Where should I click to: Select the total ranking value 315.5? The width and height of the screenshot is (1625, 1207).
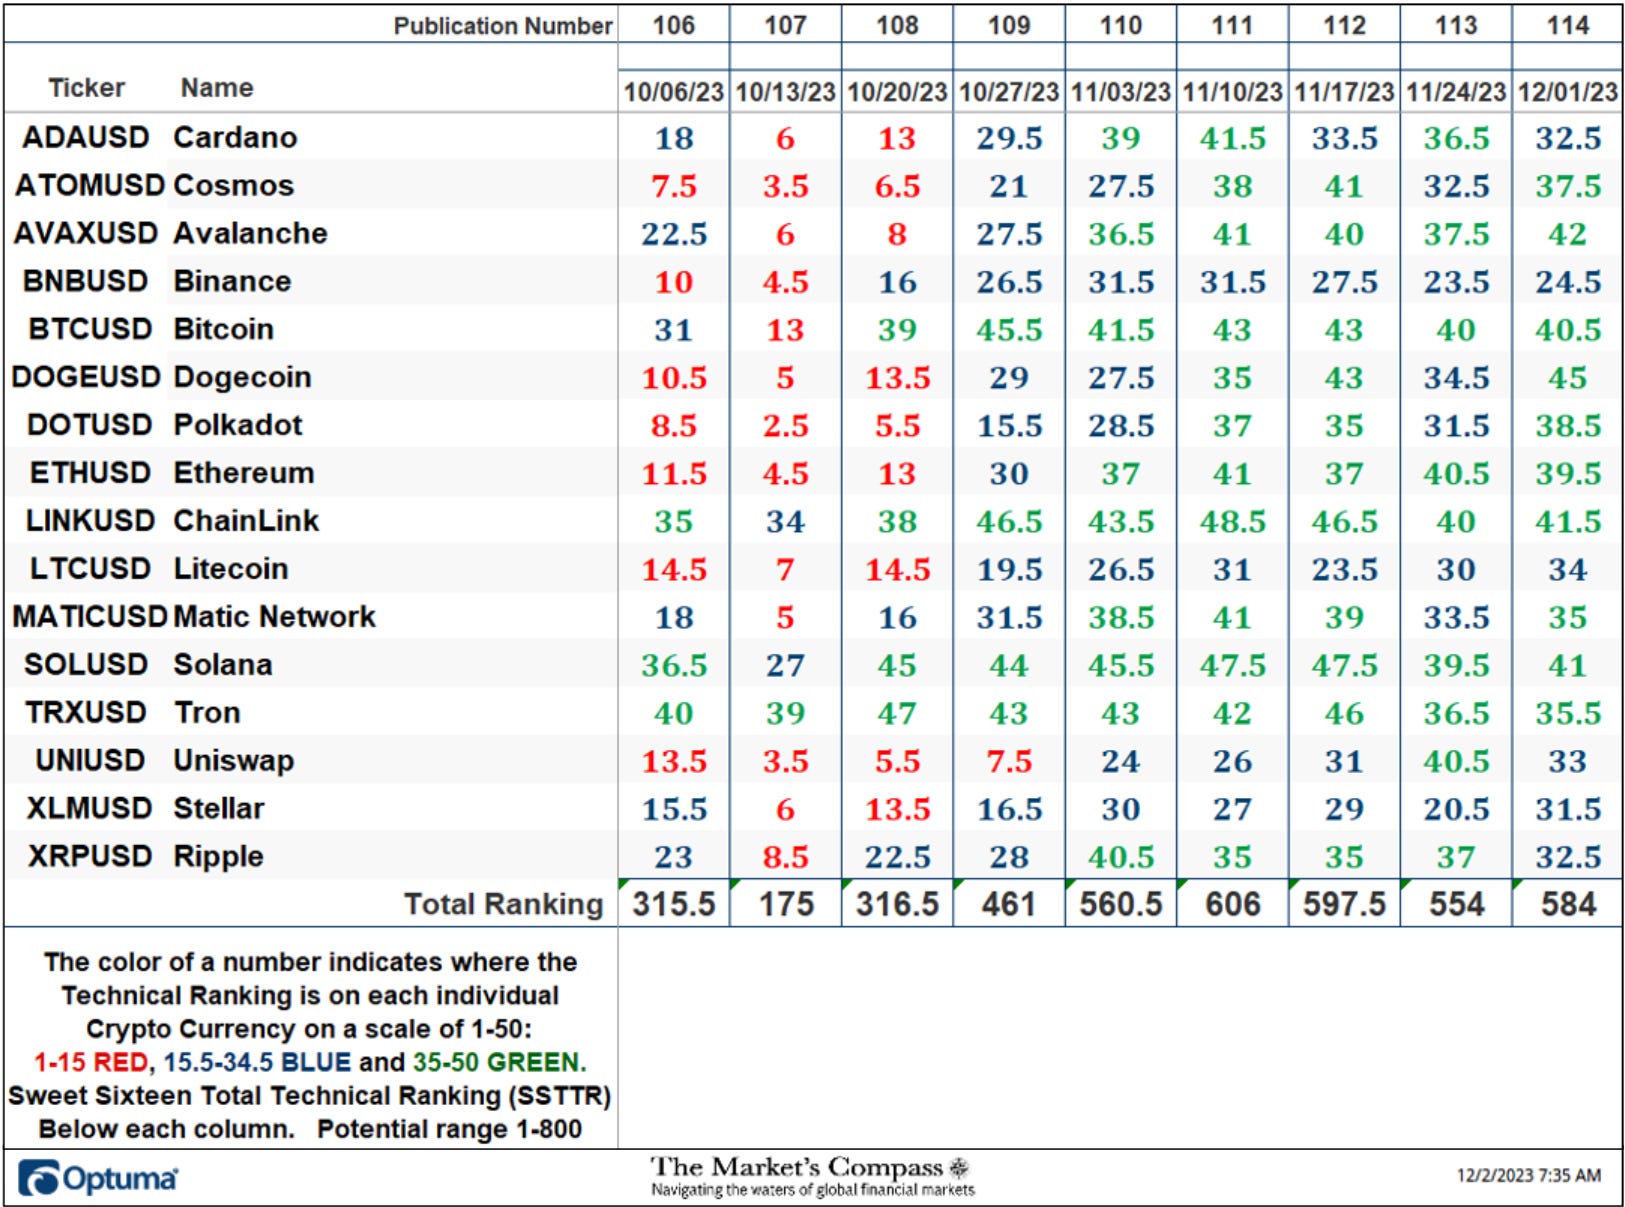tap(674, 905)
